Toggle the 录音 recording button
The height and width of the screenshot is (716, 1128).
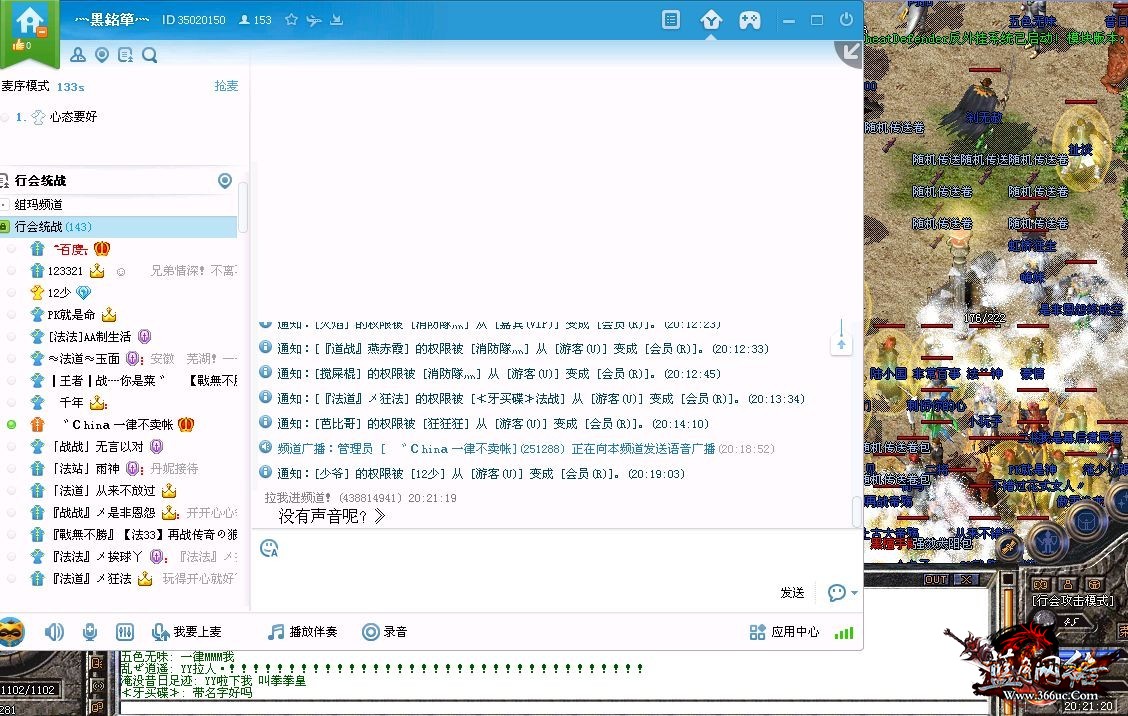[384, 632]
